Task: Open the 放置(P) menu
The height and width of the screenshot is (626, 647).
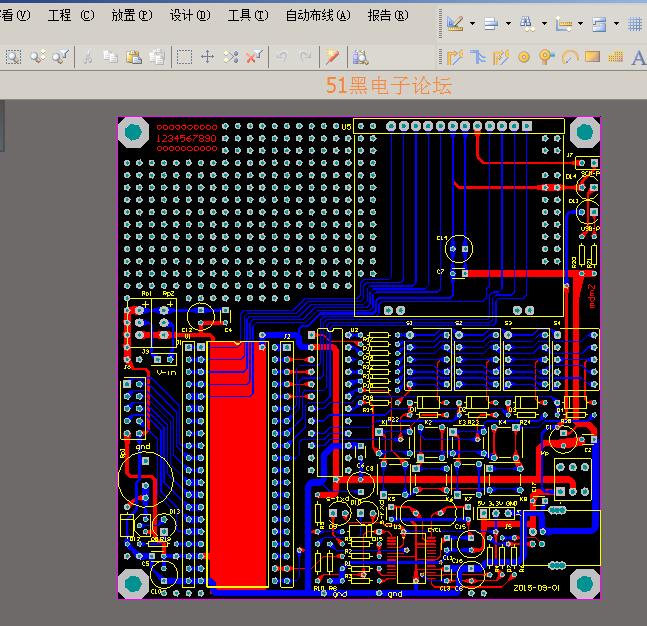Action: tap(131, 16)
